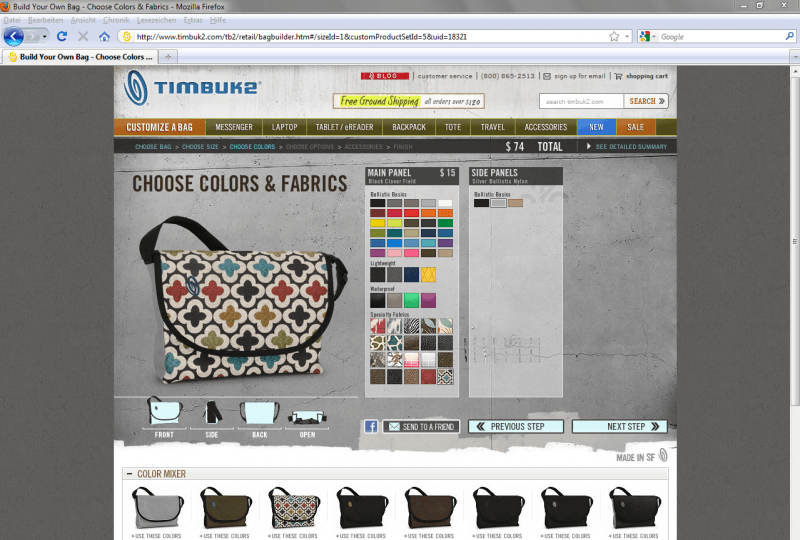
Task: Open the Bearbeiten menu
Action: click(45, 20)
